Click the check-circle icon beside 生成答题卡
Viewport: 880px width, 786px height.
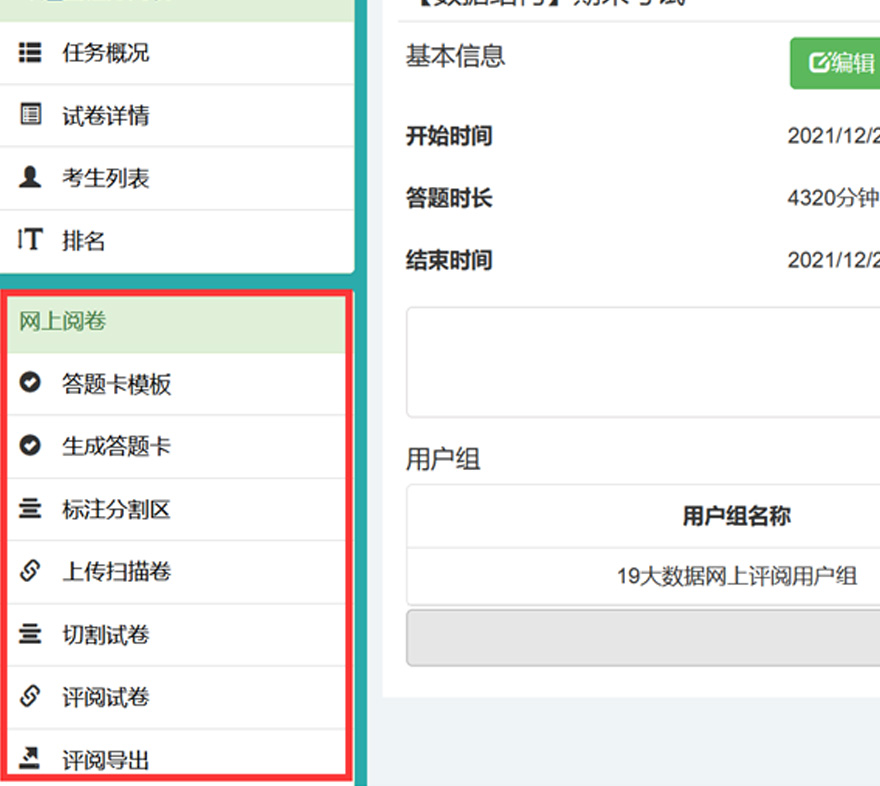click(x=31, y=446)
